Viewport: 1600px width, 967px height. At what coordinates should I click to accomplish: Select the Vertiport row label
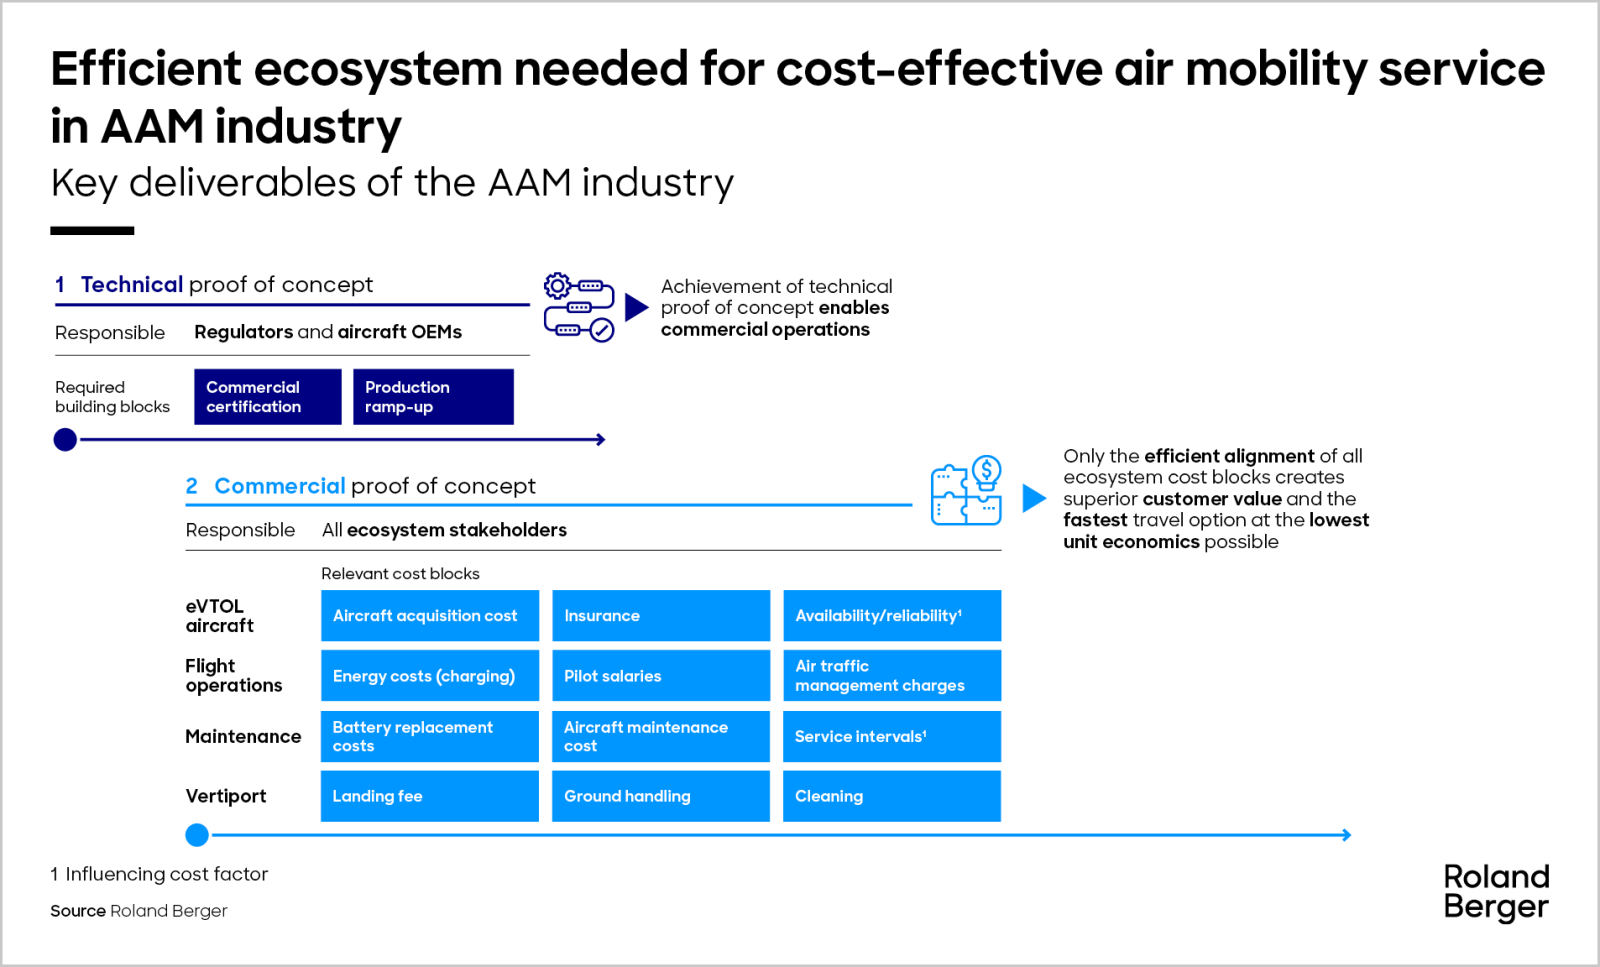225,796
